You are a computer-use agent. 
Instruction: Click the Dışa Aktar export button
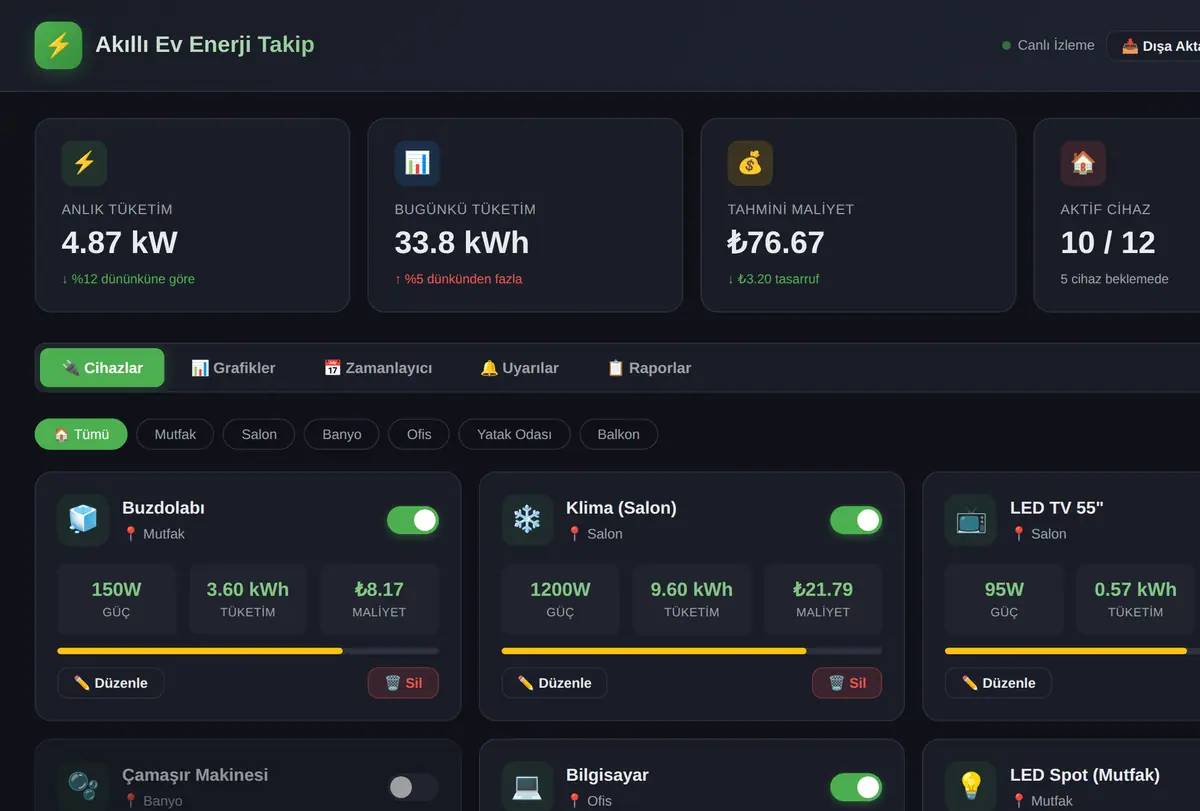click(x=1153, y=46)
